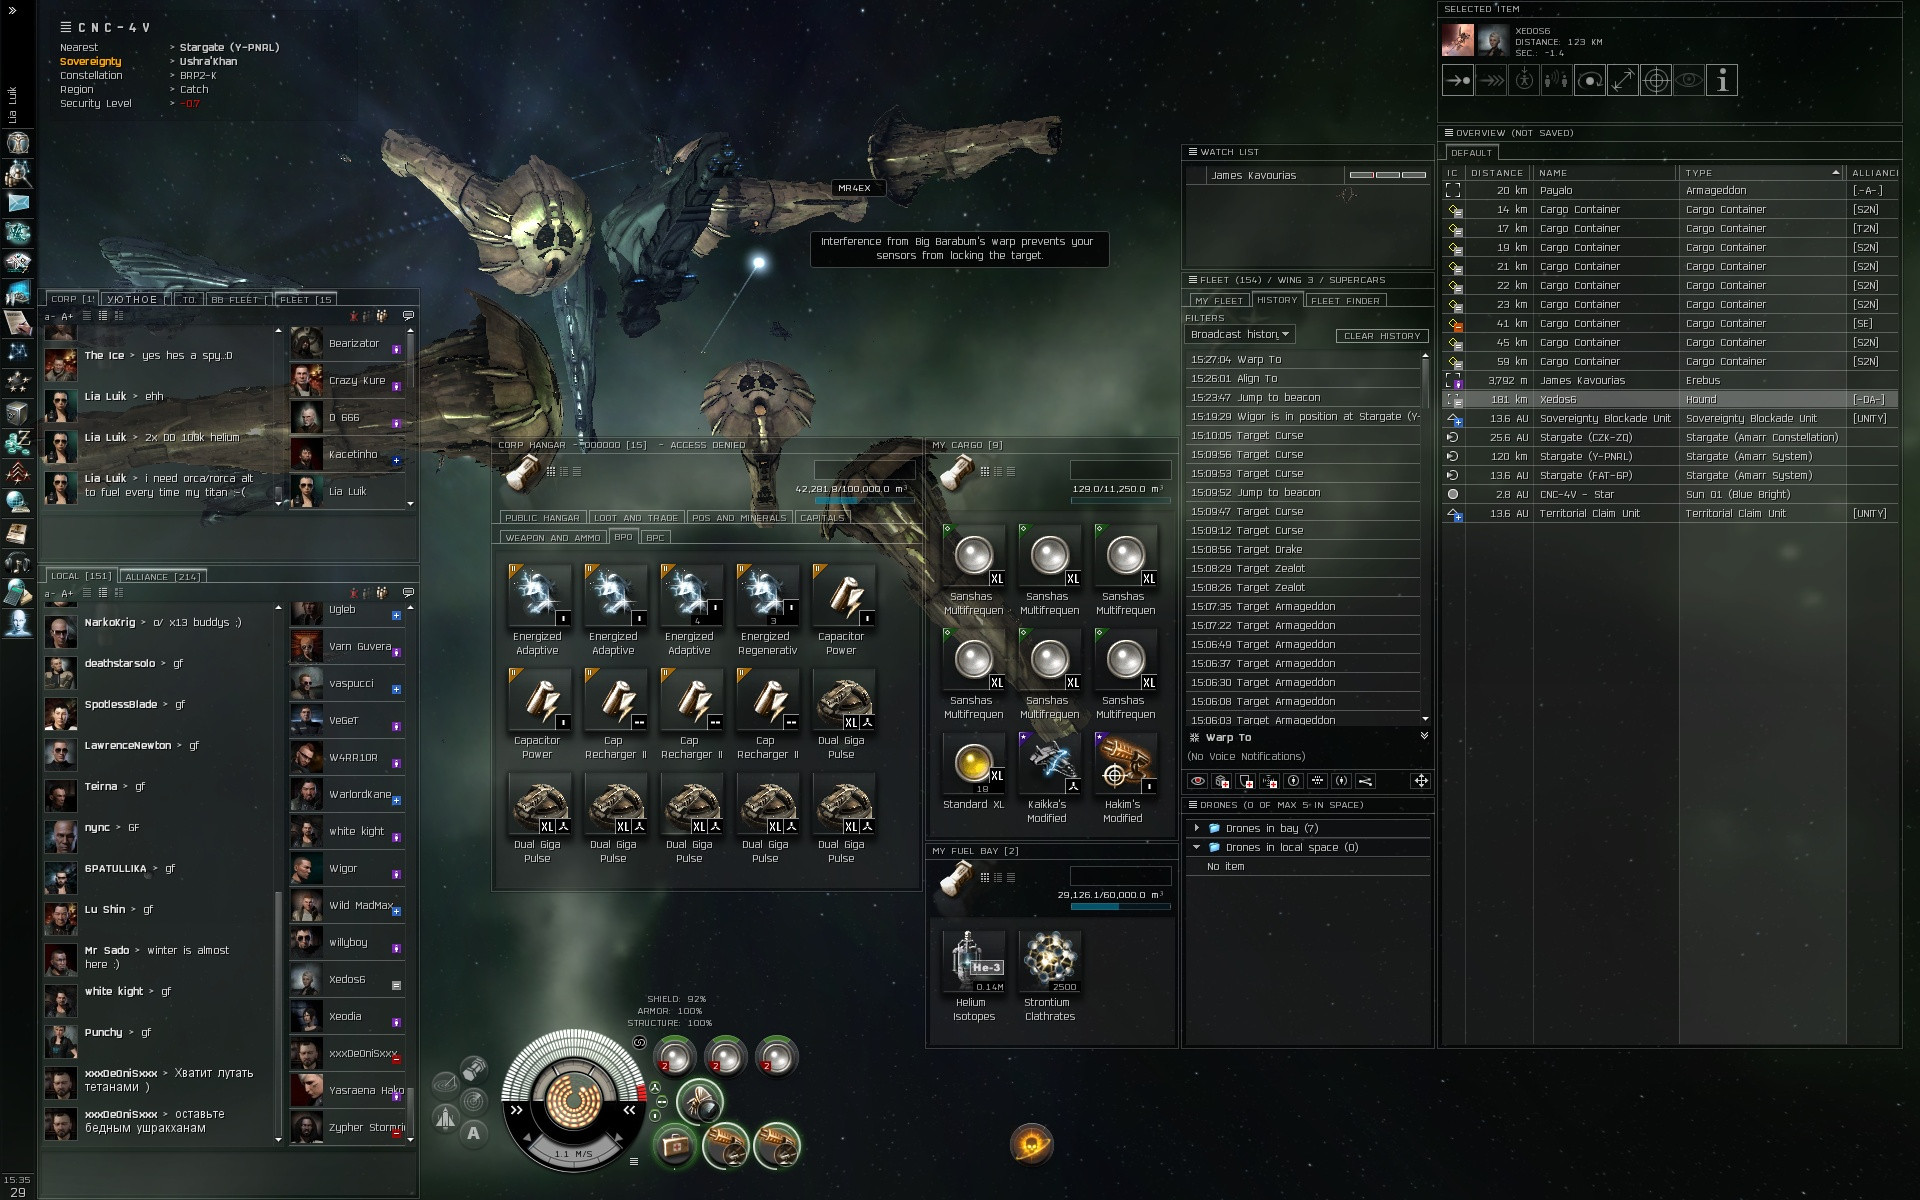1920x1200 pixels.
Task: Click the corp hangar filter input field
Action: click(864, 470)
